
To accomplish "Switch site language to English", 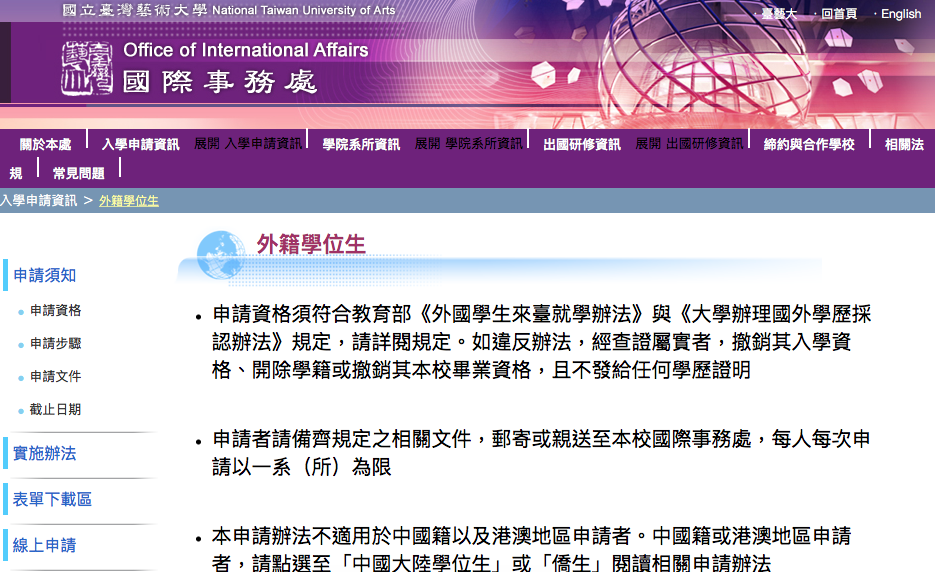I will (901, 14).
